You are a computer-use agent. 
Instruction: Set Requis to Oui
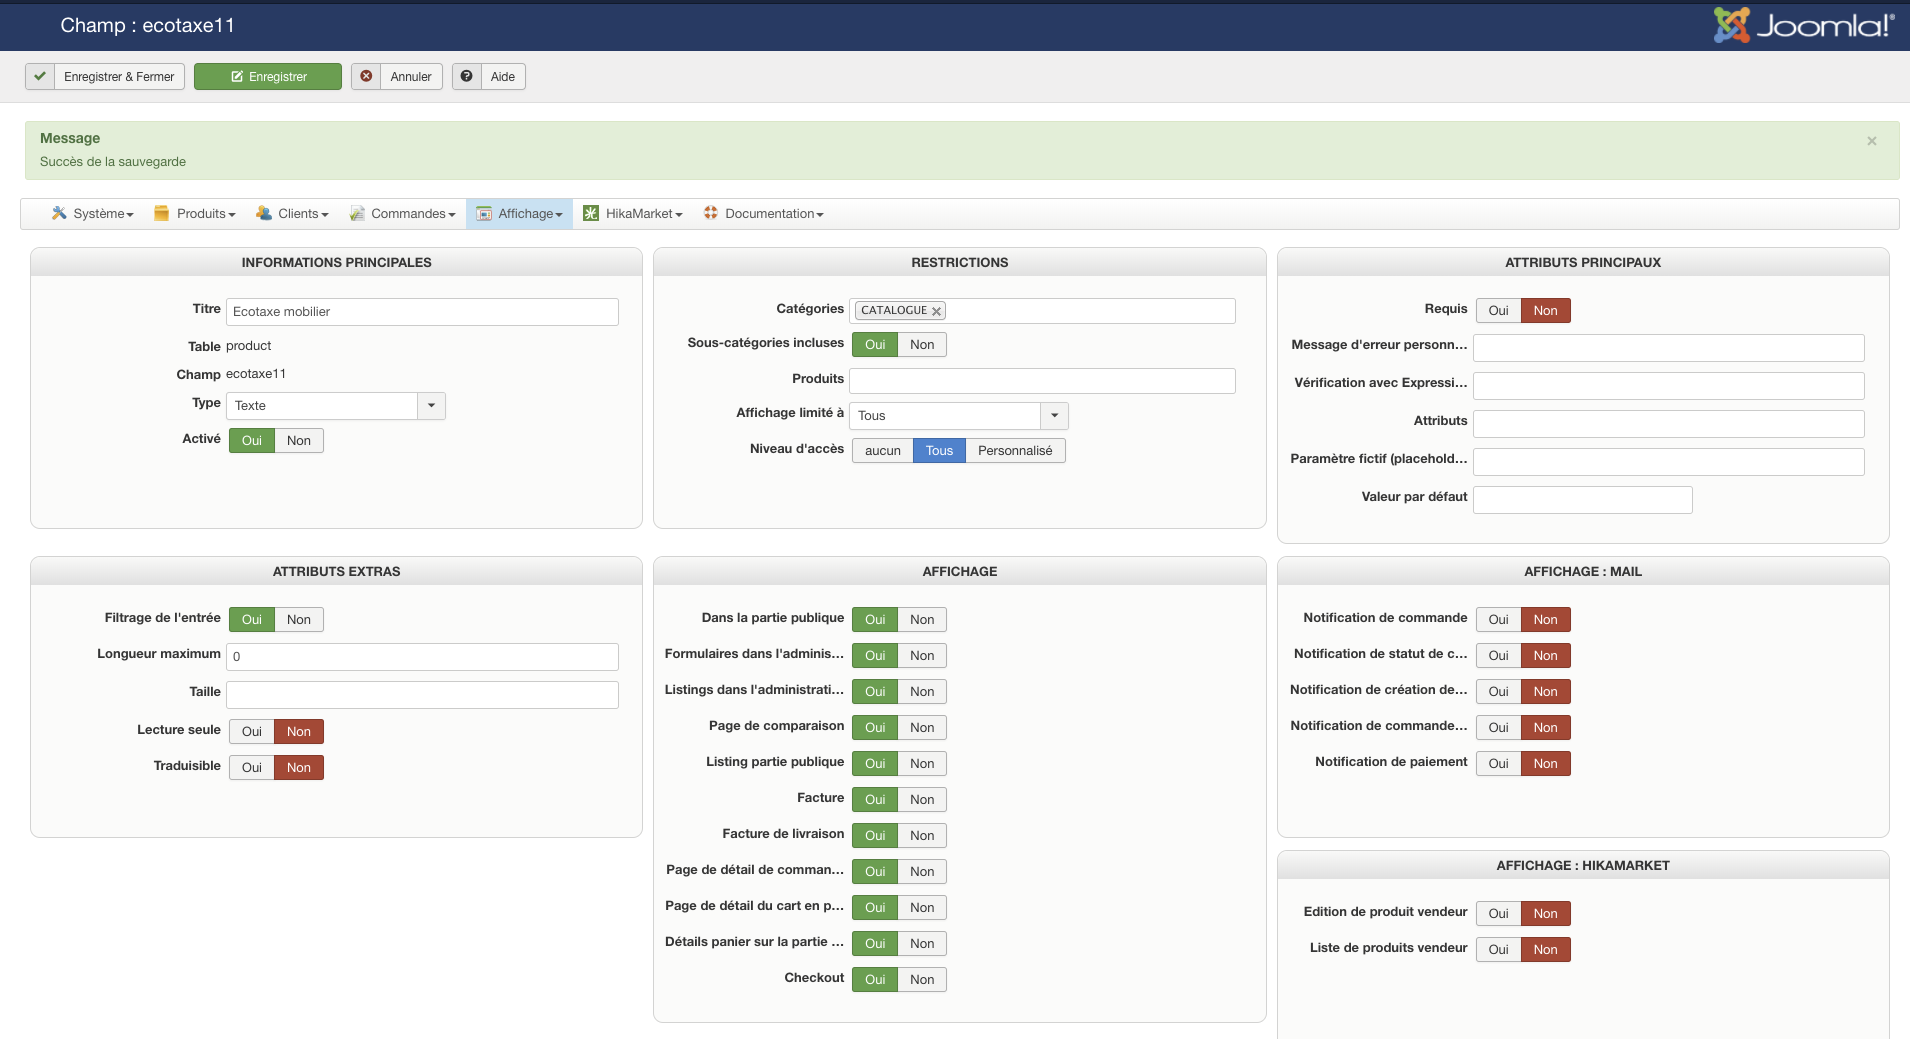click(1498, 311)
